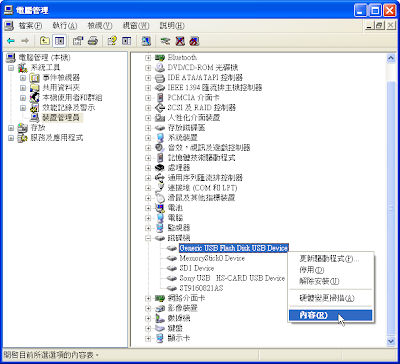This screenshot has height=364, width=400.
Task: Click the vertical scrollbar thumb
Action: click(391, 208)
